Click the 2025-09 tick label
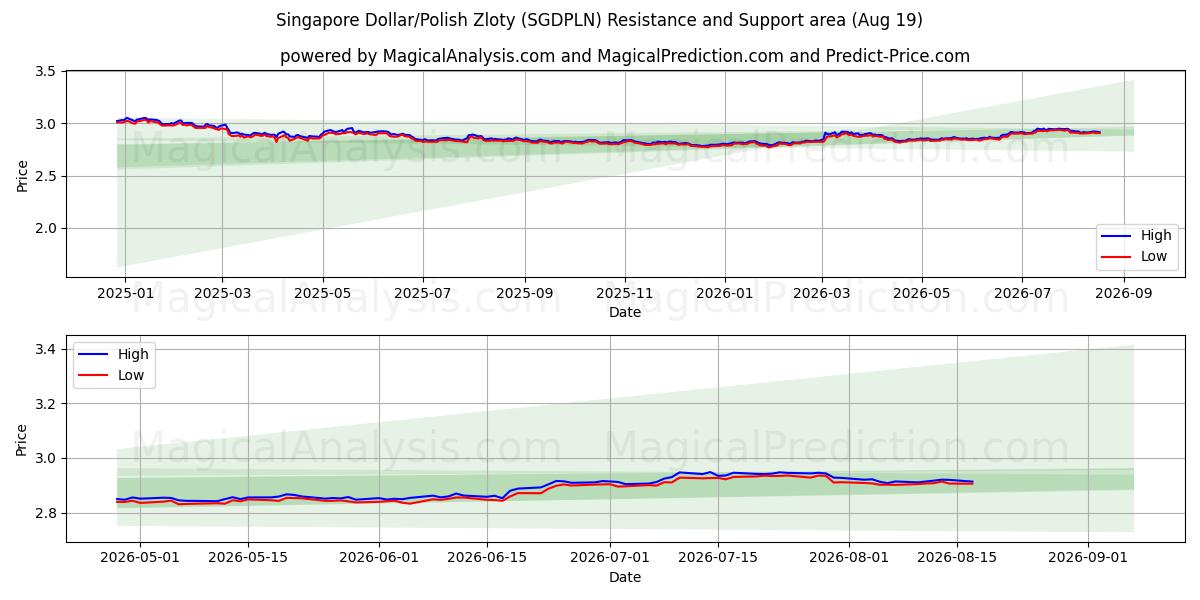This screenshot has height=600, width=1200. [x=525, y=294]
